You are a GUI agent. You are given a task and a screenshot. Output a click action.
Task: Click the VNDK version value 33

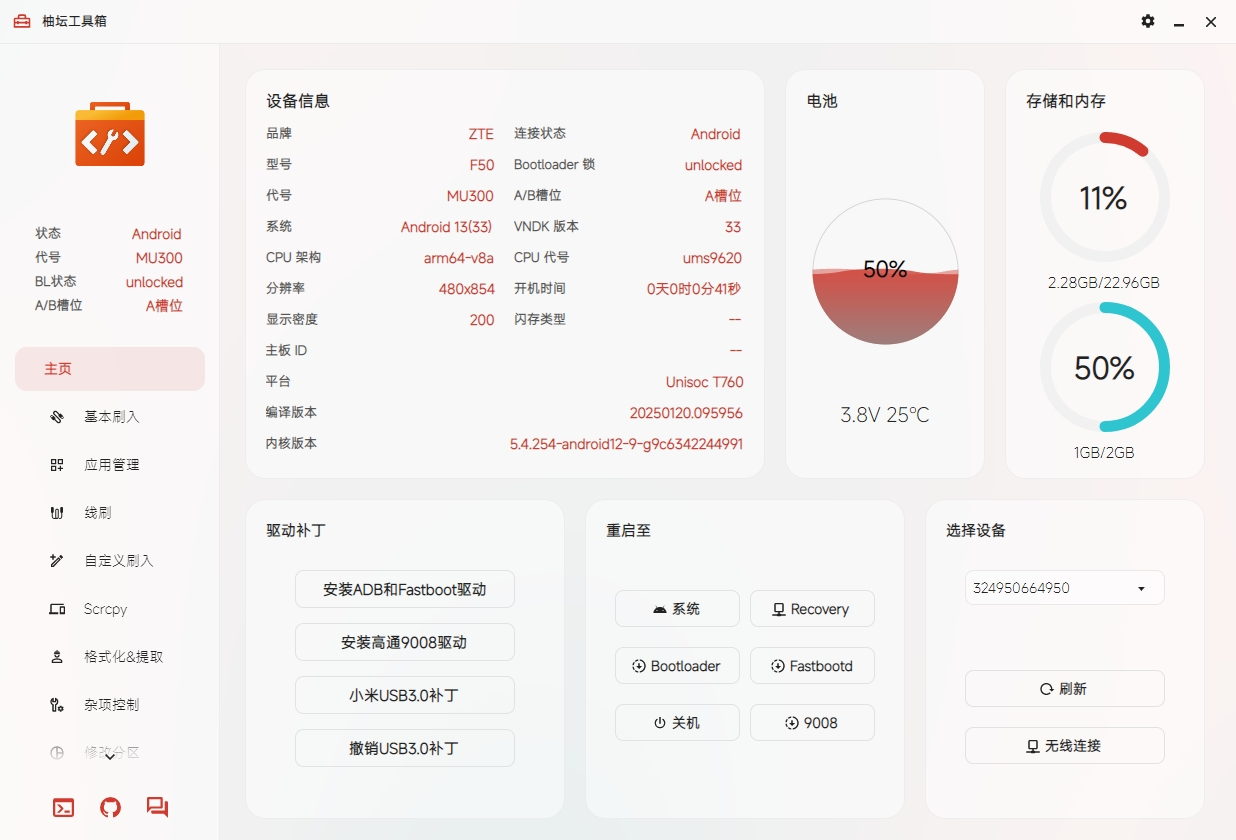(733, 227)
